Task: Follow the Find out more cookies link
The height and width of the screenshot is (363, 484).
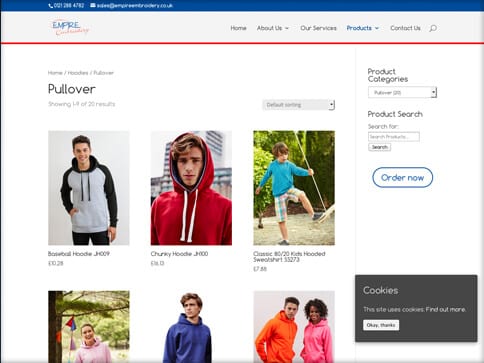Action: [x=446, y=309]
